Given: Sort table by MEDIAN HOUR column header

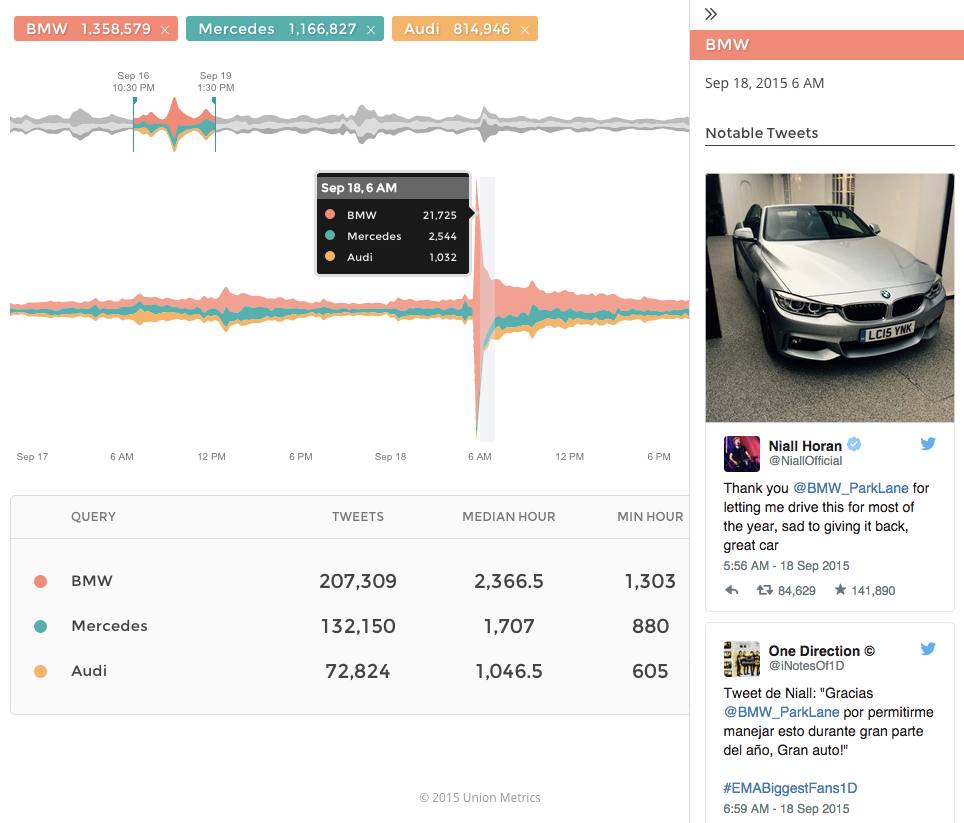Looking at the screenshot, I should click(x=508, y=517).
